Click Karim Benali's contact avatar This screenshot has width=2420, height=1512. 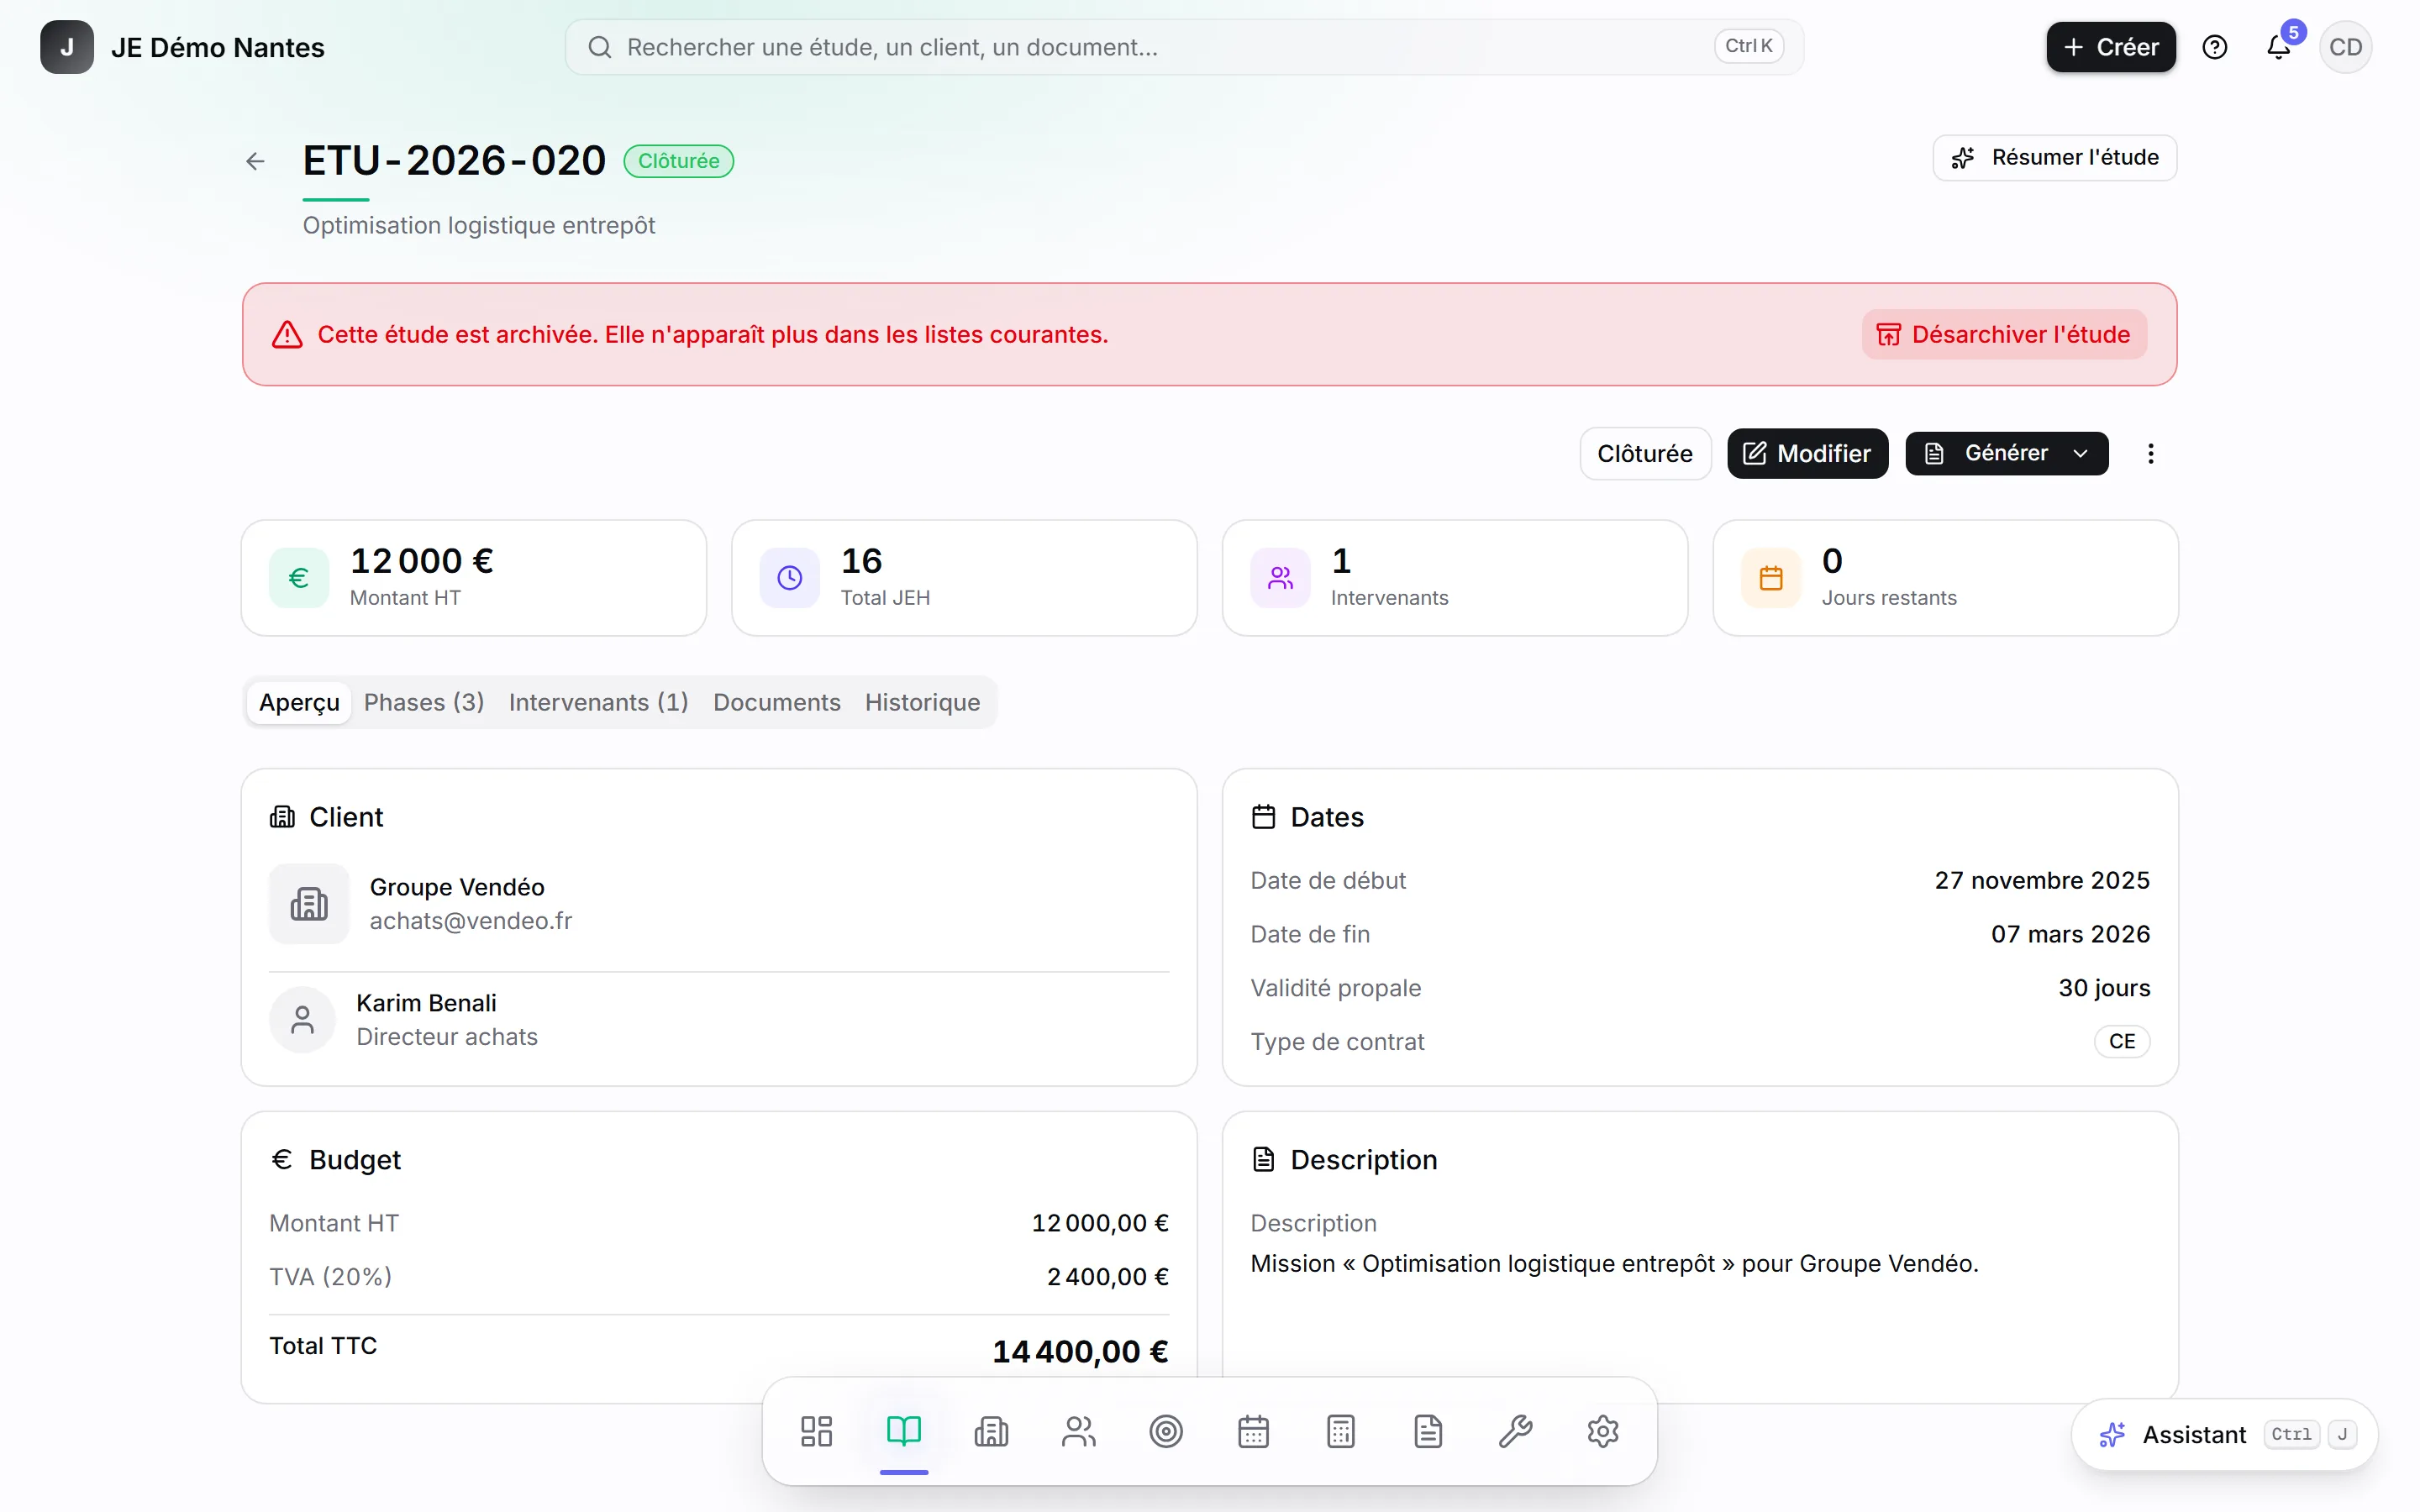pyautogui.click(x=302, y=1020)
